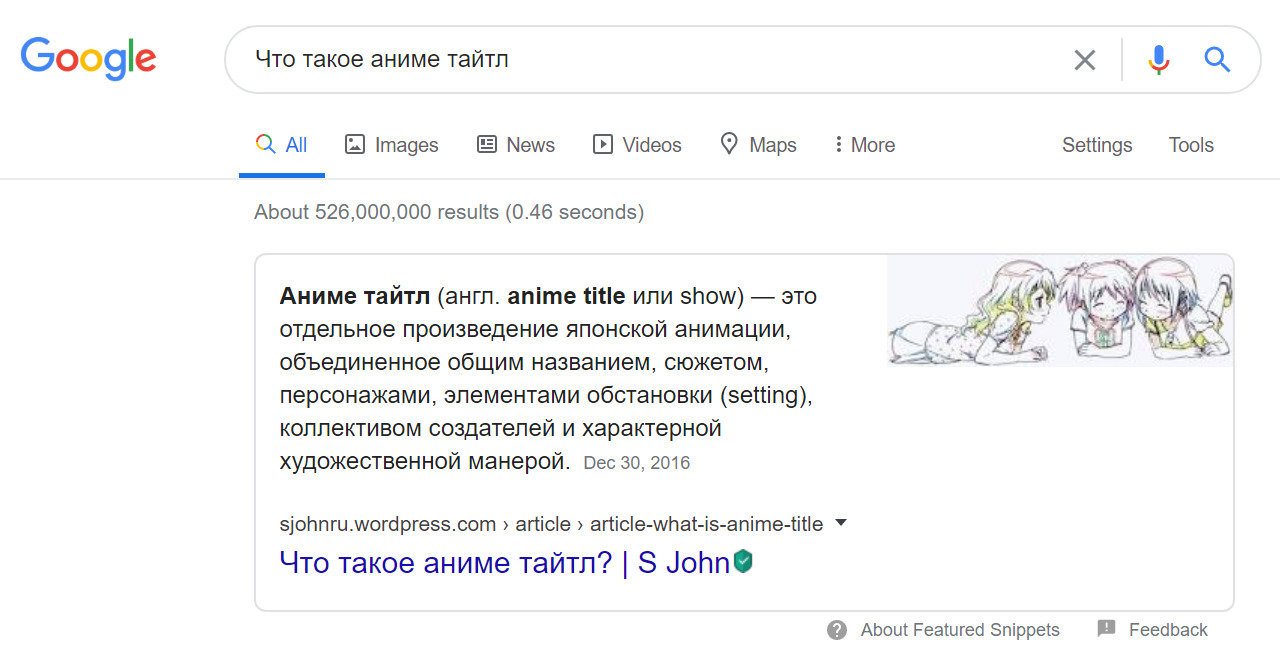Open the "Что такое аниме тайтл?" result link
The image size is (1280, 667).
504,563
